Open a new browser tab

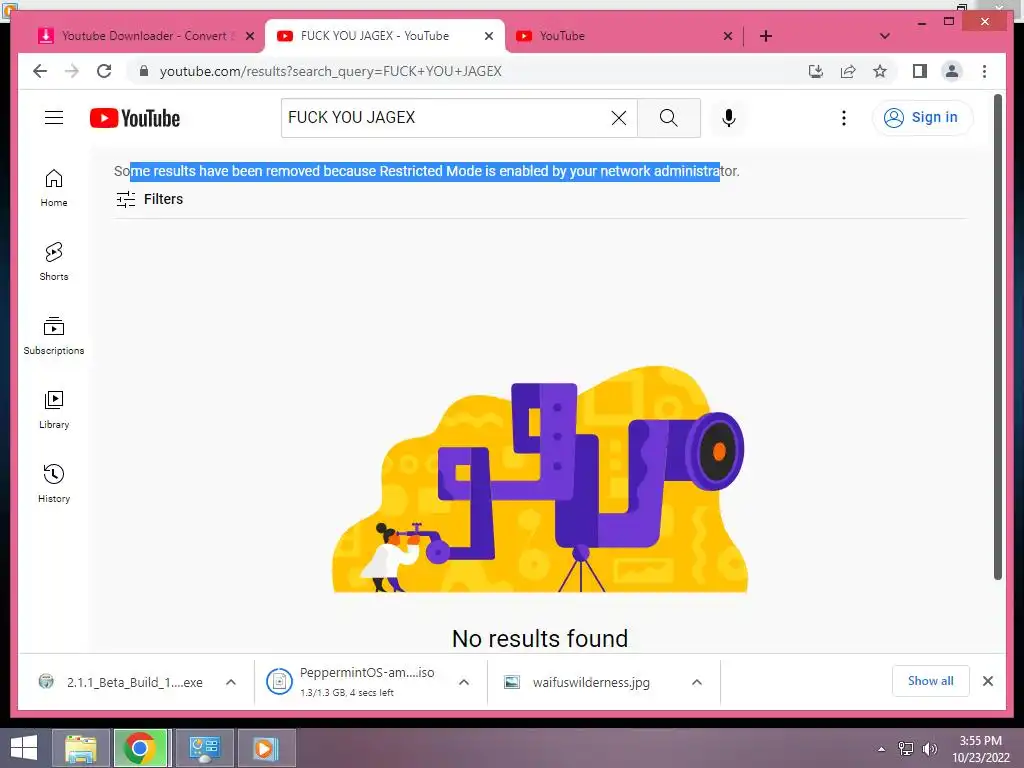tap(765, 36)
